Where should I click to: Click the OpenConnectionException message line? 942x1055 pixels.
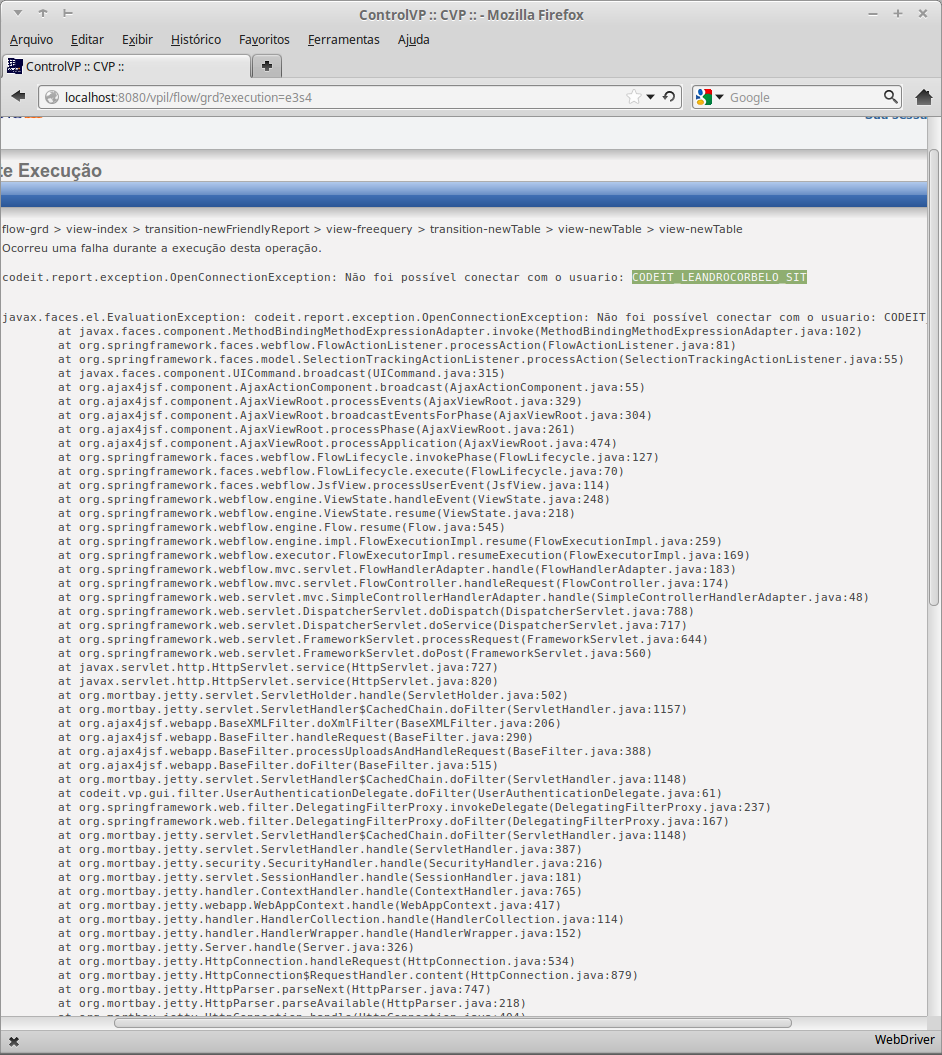[x=404, y=277]
